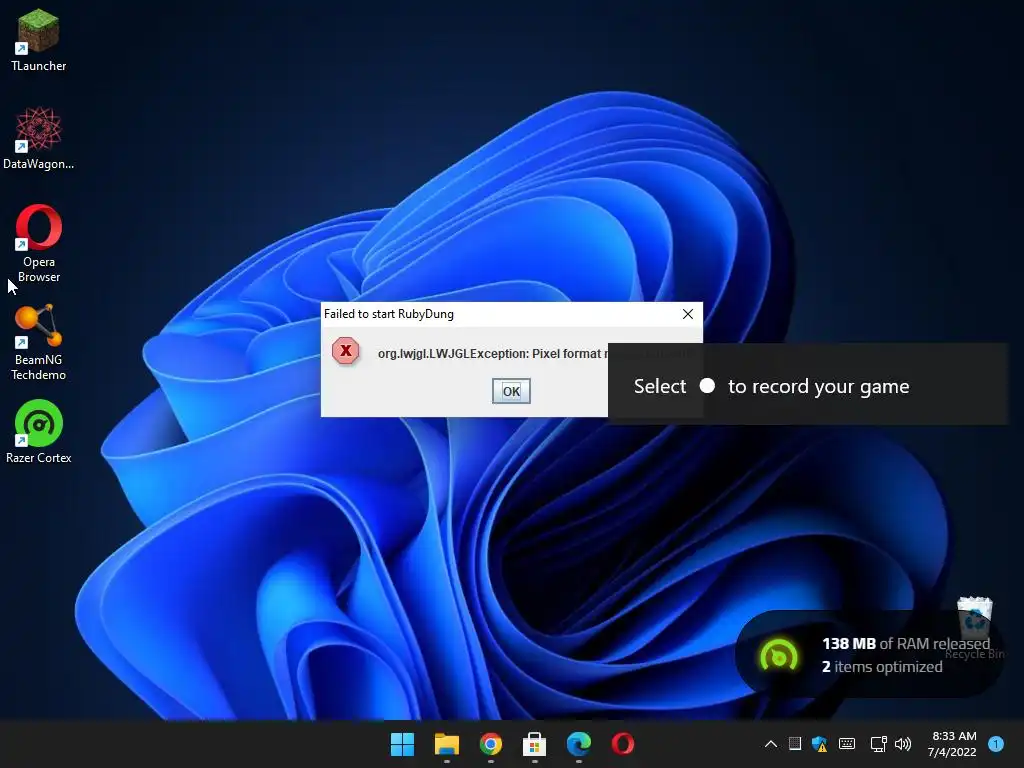This screenshot has width=1024, height=768.
Task: Close the Failed to start RubyDung dialog
Action: (x=688, y=314)
